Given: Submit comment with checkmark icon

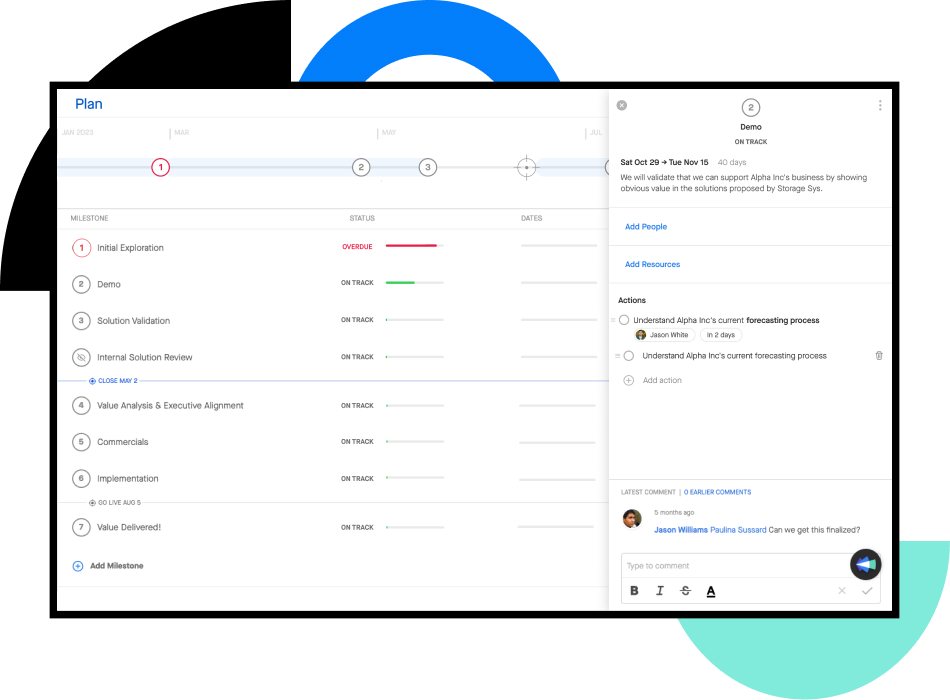Looking at the screenshot, I should (x=867, y=591).
